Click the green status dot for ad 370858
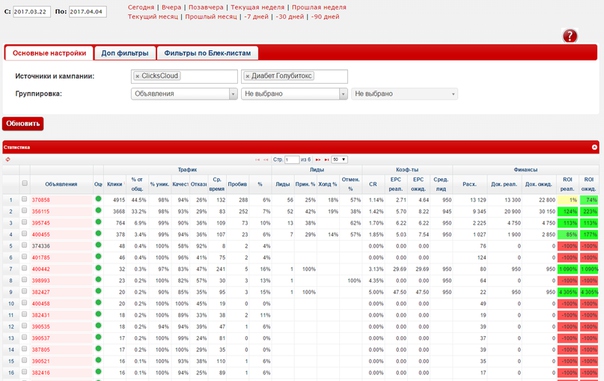Screen dimensions: 604x381 pyautogui.click(x=98, y=199)
